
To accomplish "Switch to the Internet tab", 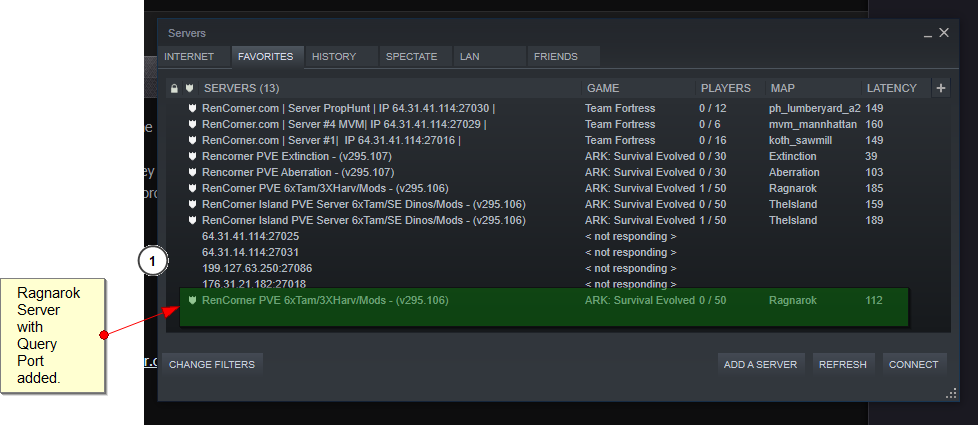I will 189,57.
